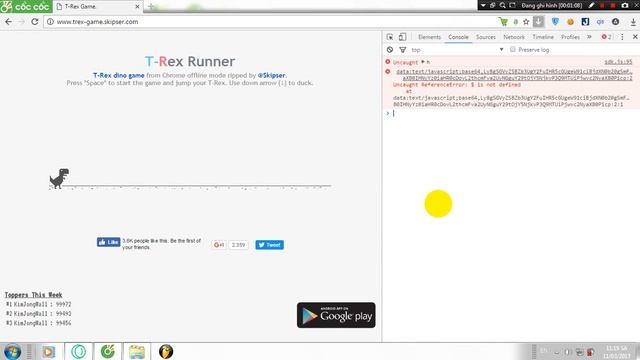640x360 pixels.
Task: Open downloads via the far-right download icon
Action: (x=633, y=22)
